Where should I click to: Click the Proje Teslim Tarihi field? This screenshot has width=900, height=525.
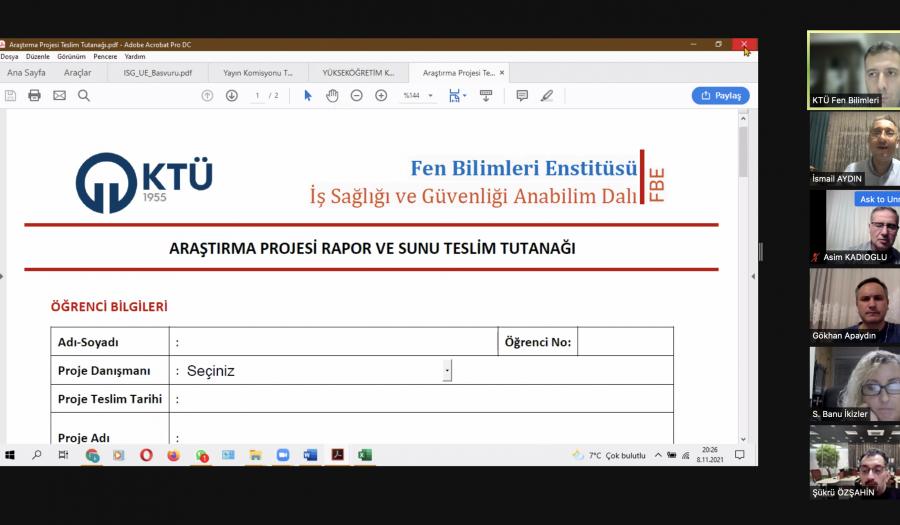[x=421, y=399]
